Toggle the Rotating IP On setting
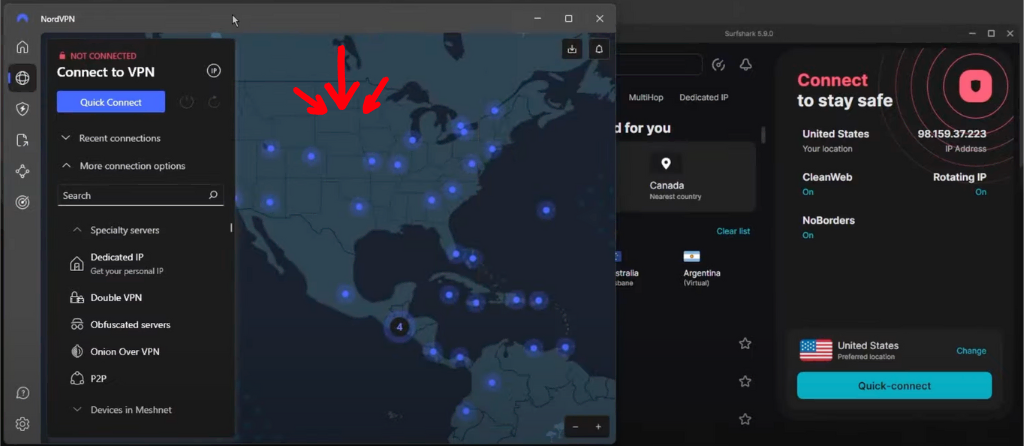The image size is (1024, 446). click(x=980, y=192)
